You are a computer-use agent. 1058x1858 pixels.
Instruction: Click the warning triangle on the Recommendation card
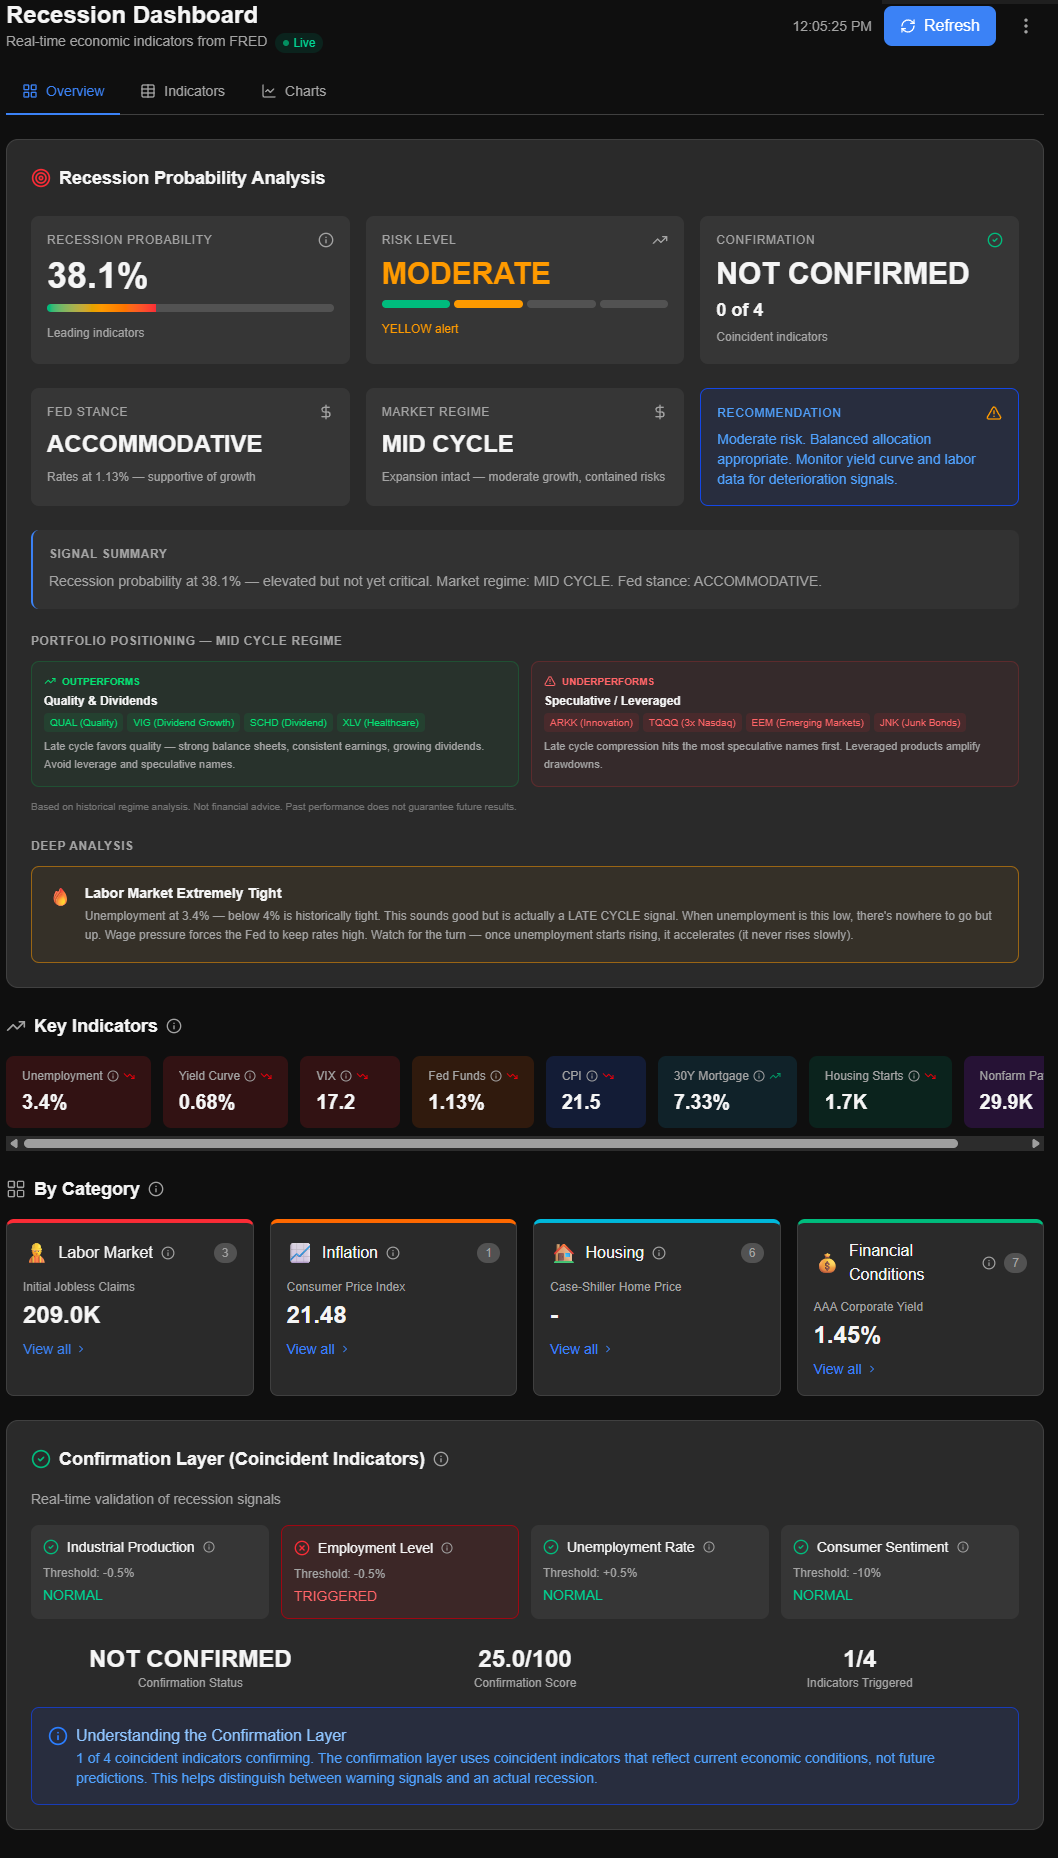click(x=994, y=412)
